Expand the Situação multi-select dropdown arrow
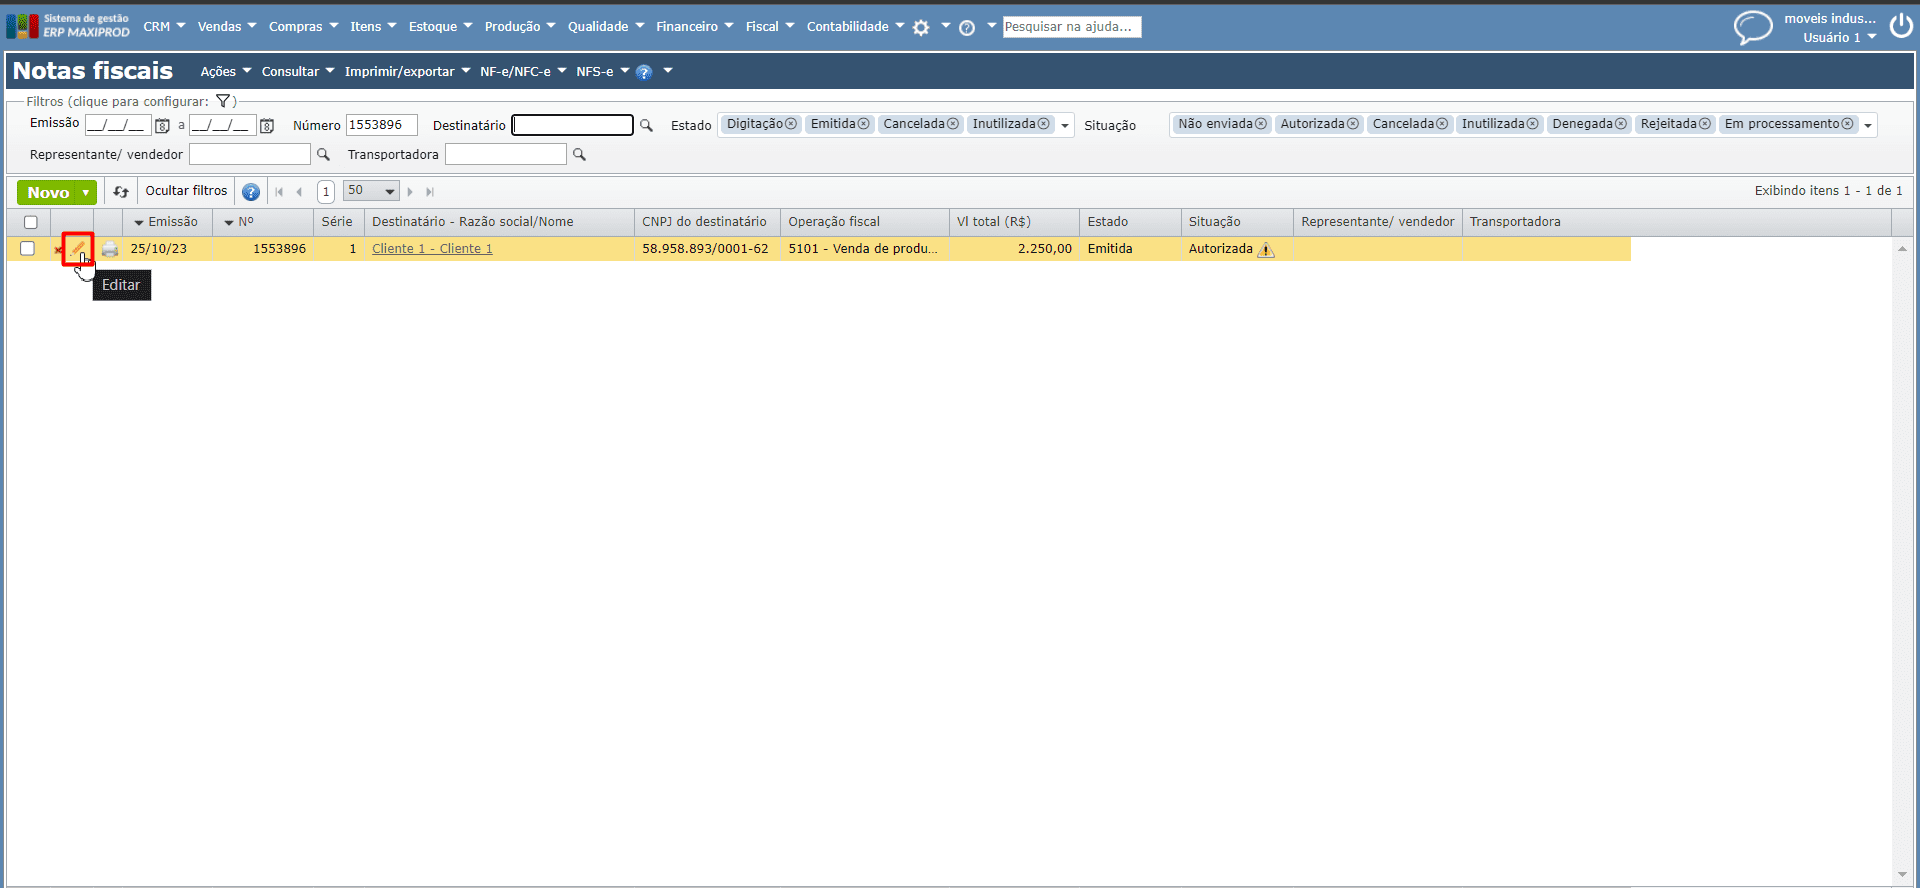1920x888 pixels. click(x=1867, y=126)
